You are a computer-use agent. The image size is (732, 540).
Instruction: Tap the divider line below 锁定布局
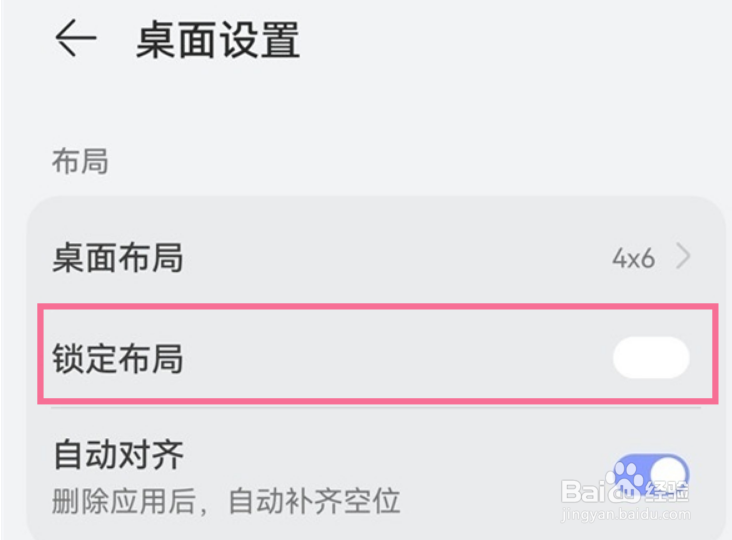376,407
